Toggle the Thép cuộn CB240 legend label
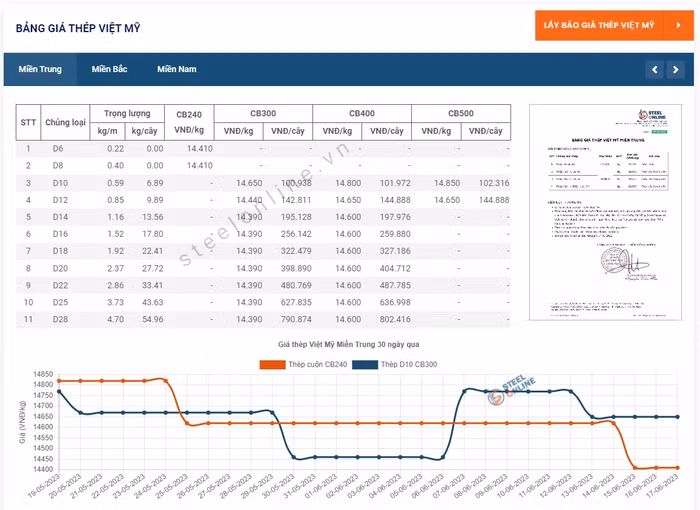Image resolution: width=700 pixels, height=510 pixels. pyautogui.click(x=304, y=363)
